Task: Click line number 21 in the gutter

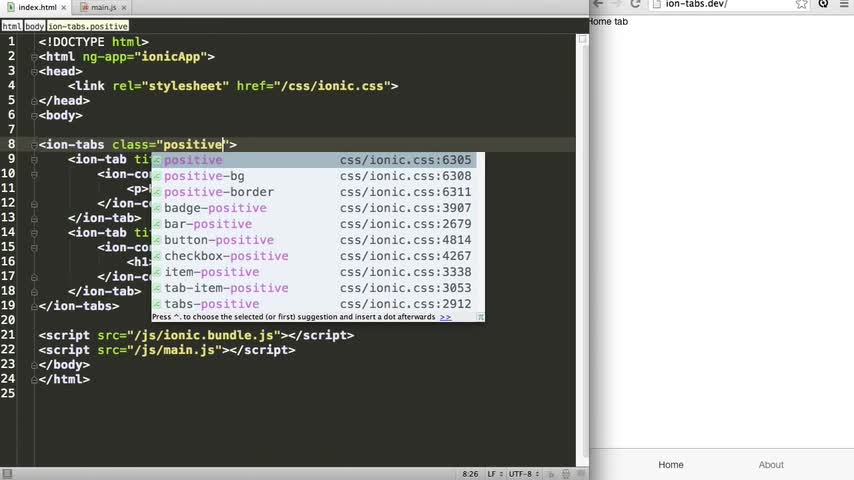Action: click(8, 335)
